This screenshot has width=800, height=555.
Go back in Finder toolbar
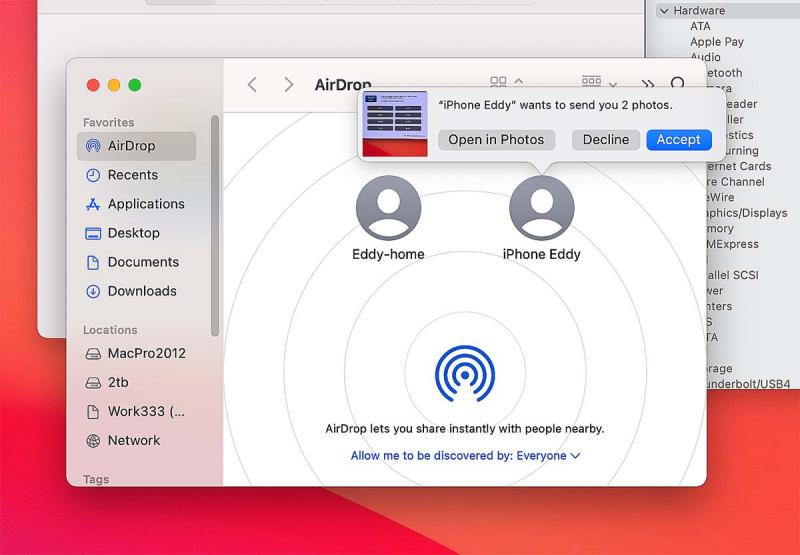(252, 84)
